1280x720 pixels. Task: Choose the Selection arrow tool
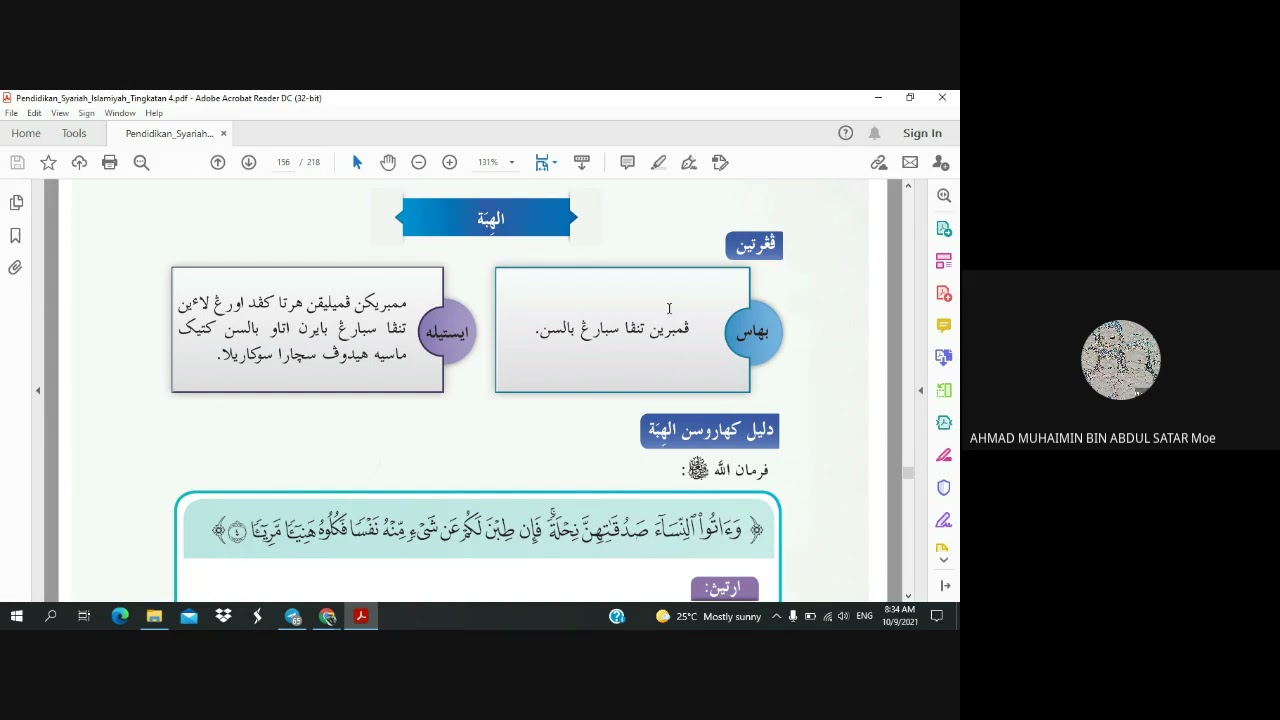tap(357, 162)
